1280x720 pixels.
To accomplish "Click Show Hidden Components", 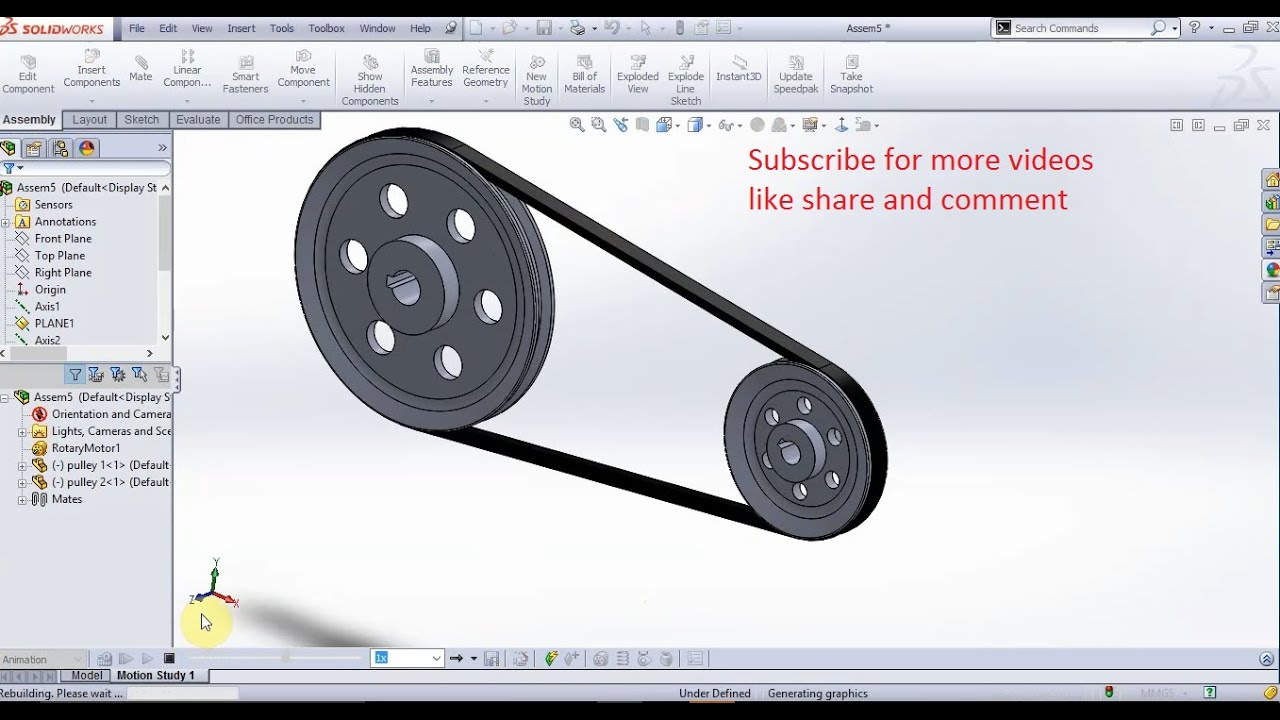I will click(370, 80).
